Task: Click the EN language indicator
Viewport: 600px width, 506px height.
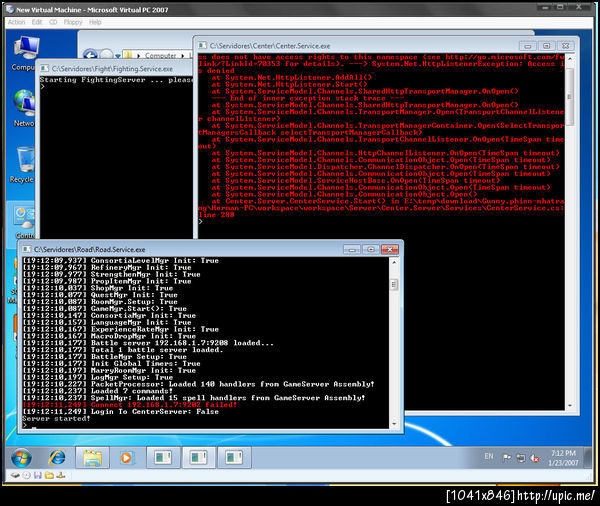Action: pos(489,456)
